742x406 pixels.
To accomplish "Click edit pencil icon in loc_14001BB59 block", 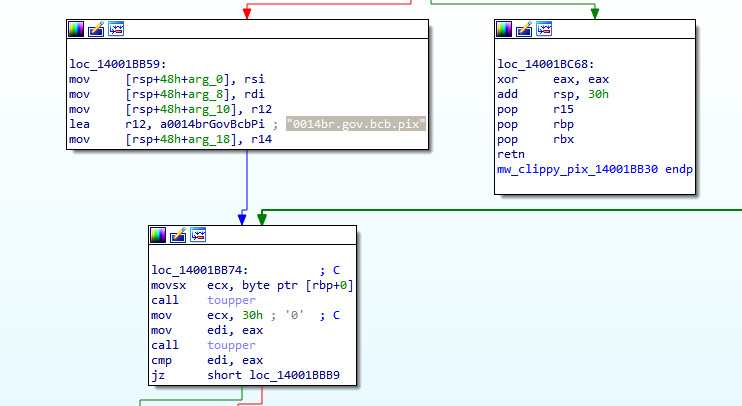I will 96,29.
